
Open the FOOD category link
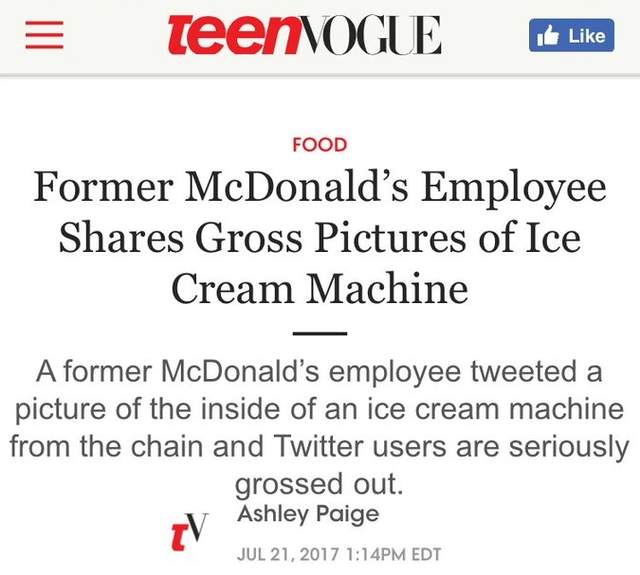click(x=319, y=145)
